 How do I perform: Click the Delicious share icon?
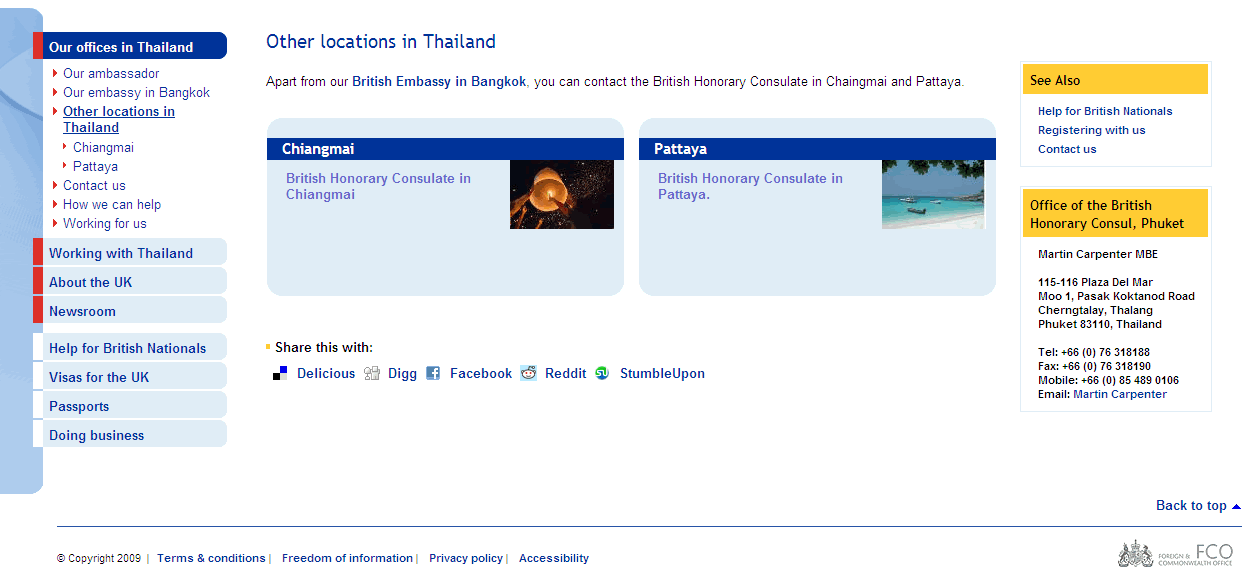point(281,374)
